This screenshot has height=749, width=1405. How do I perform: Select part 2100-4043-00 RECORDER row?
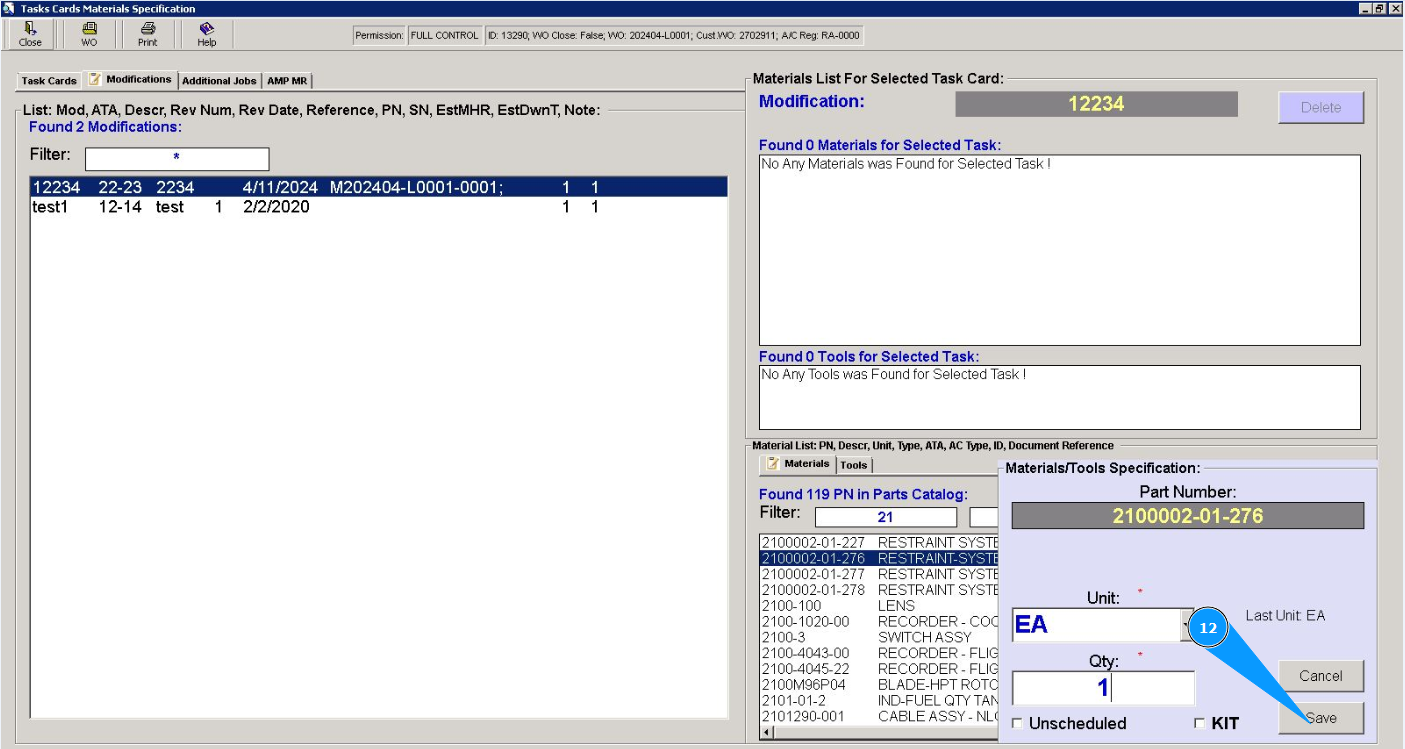(879, 653)
